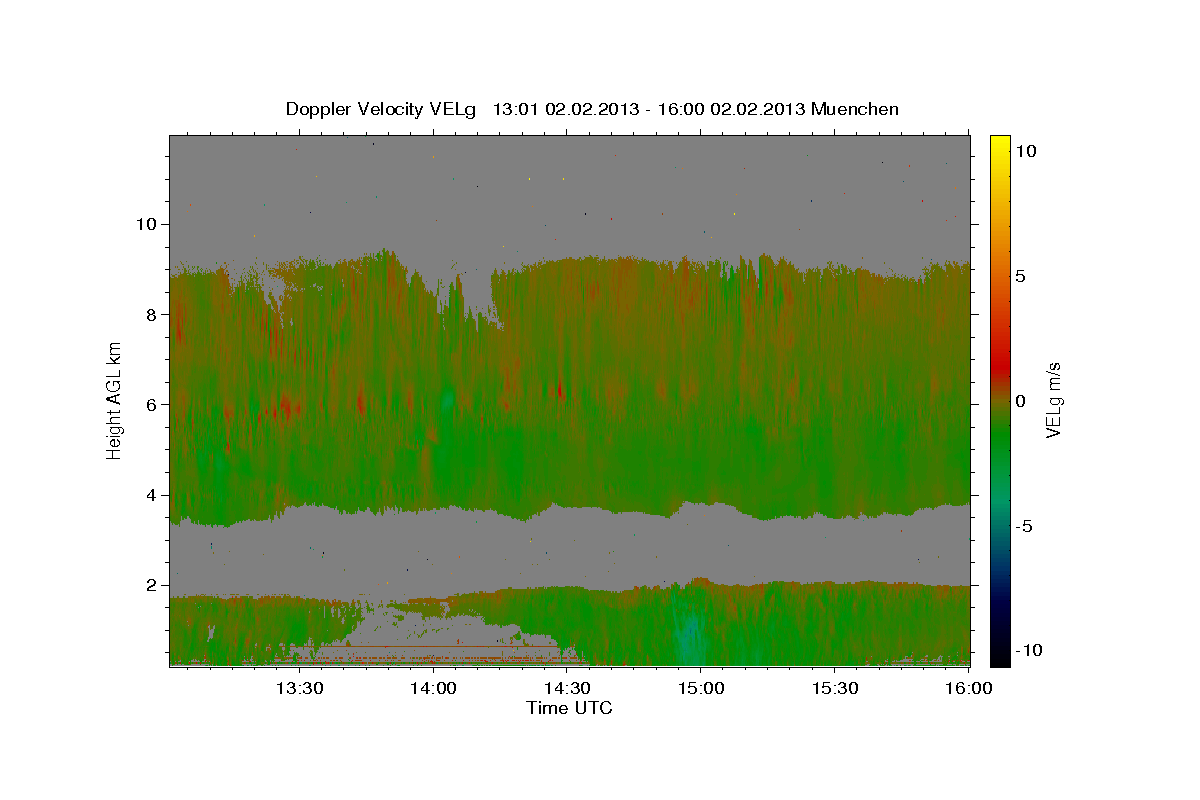Click 'Muenchen' in the plot title
The height and width of the screenshot is (800, 1200).
click(856, 109)
